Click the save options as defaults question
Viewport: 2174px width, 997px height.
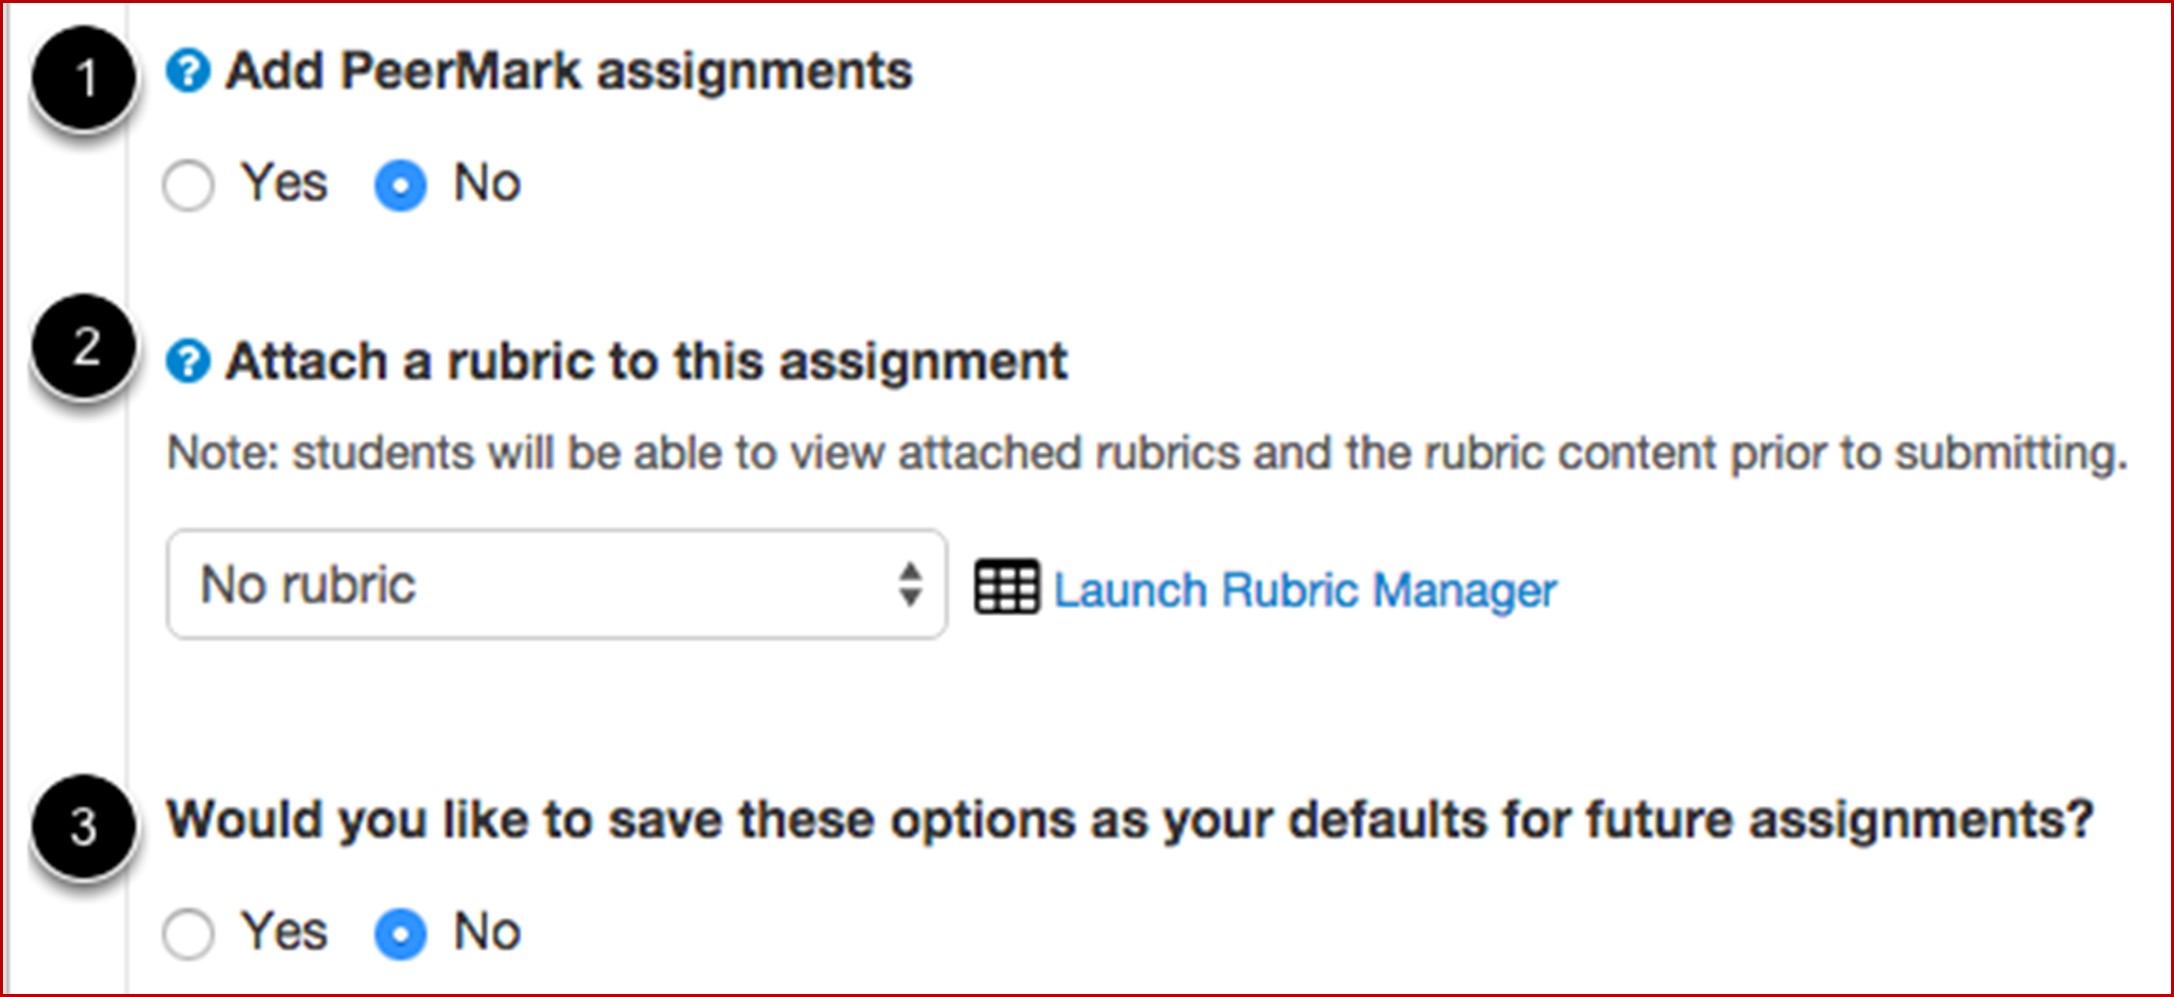coord(1130,821)
